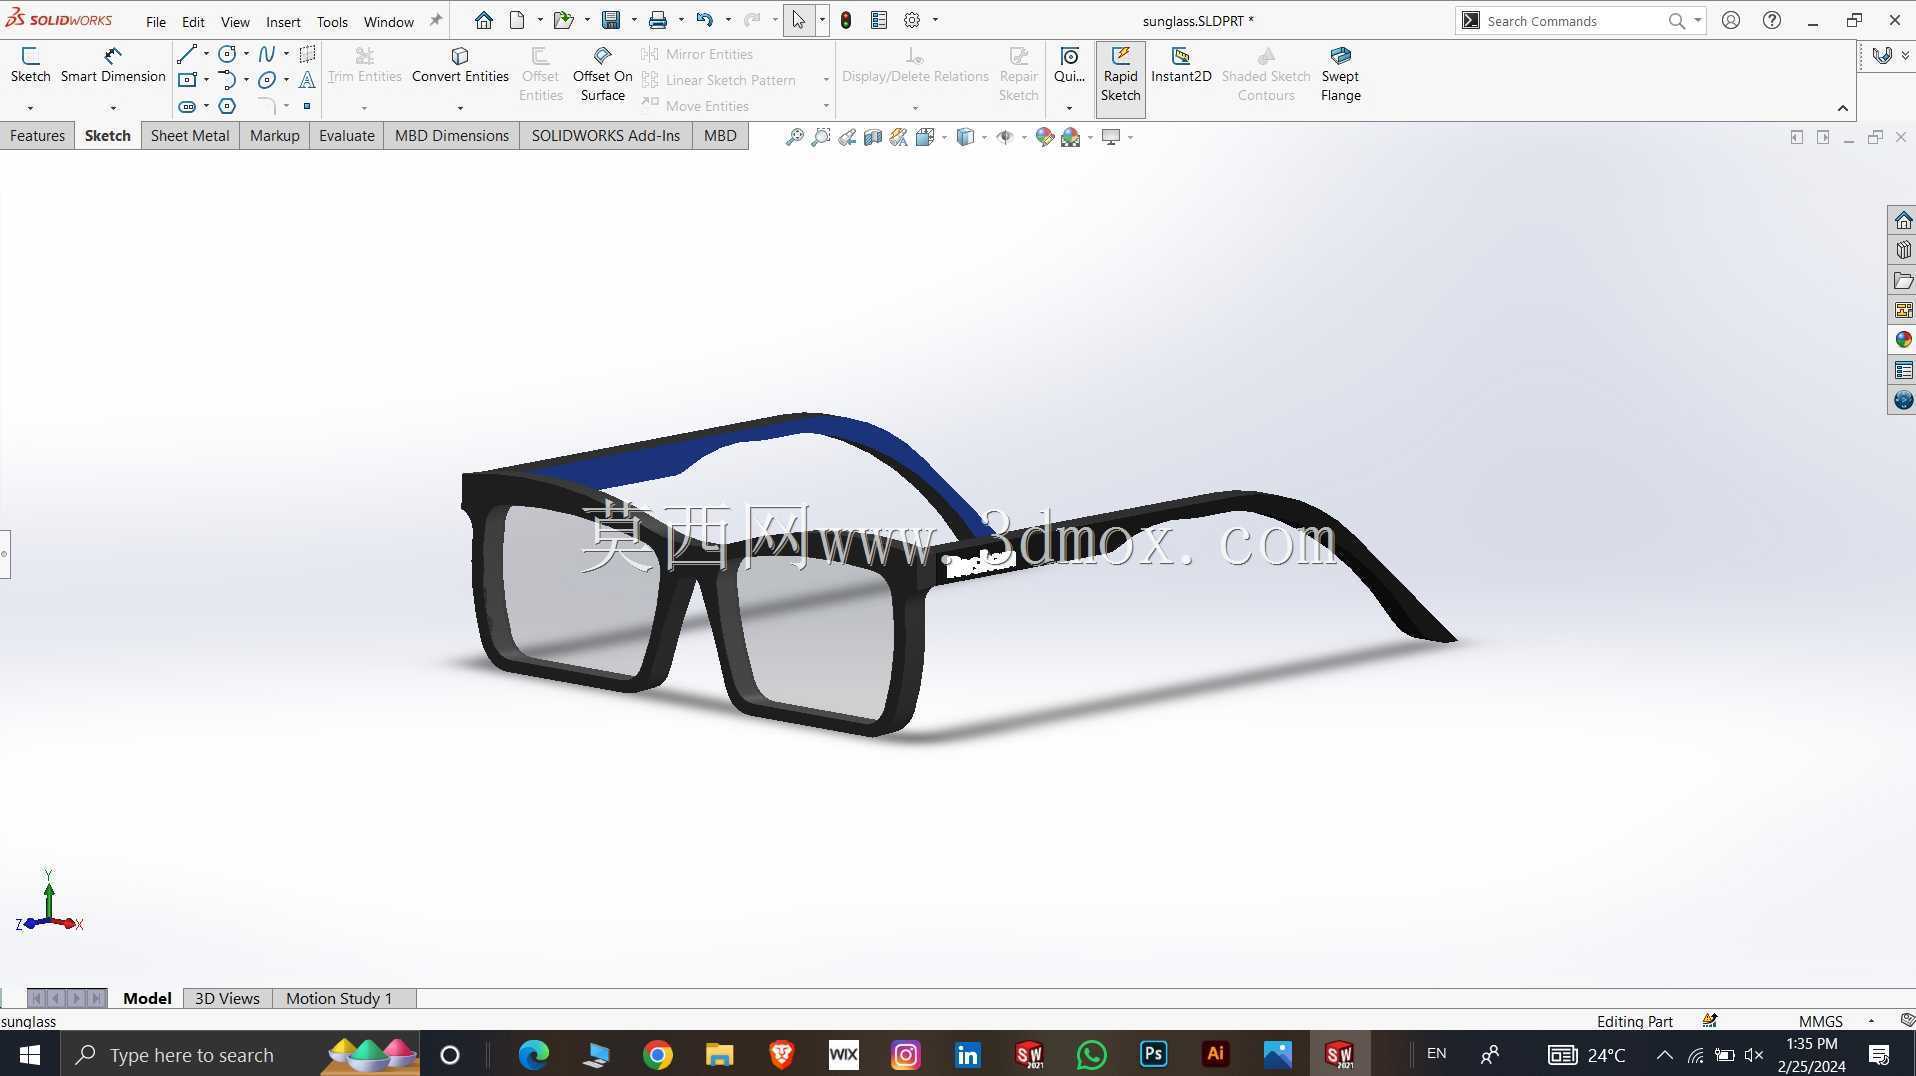Click the Swept Flange tool
This screenshot has width=1916, height=1076.
point(1340,74)
